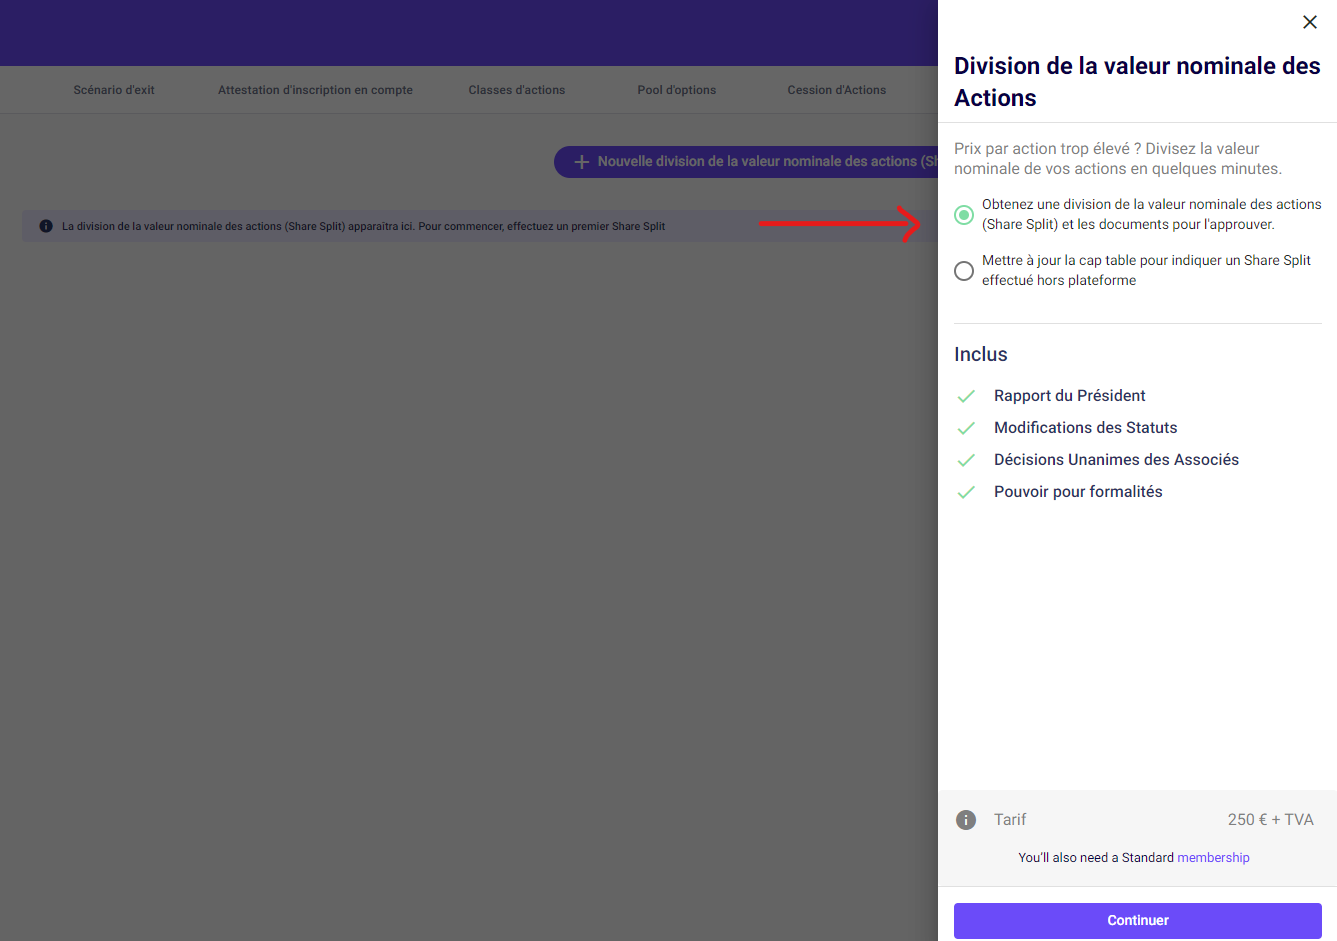Screen dimensions: 1337x941
Task: Click the info icon in the Share Split banner
Action: (46, 226)
